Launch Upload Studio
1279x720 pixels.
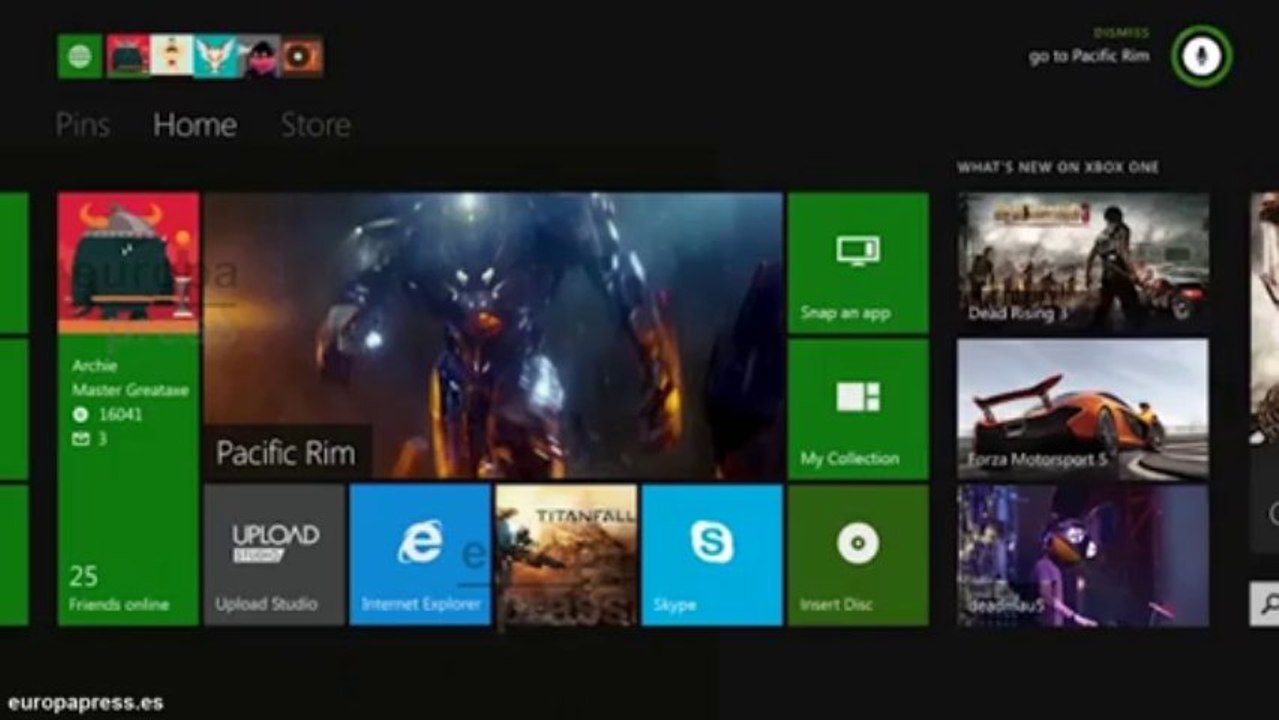click(x=274, y=555)
